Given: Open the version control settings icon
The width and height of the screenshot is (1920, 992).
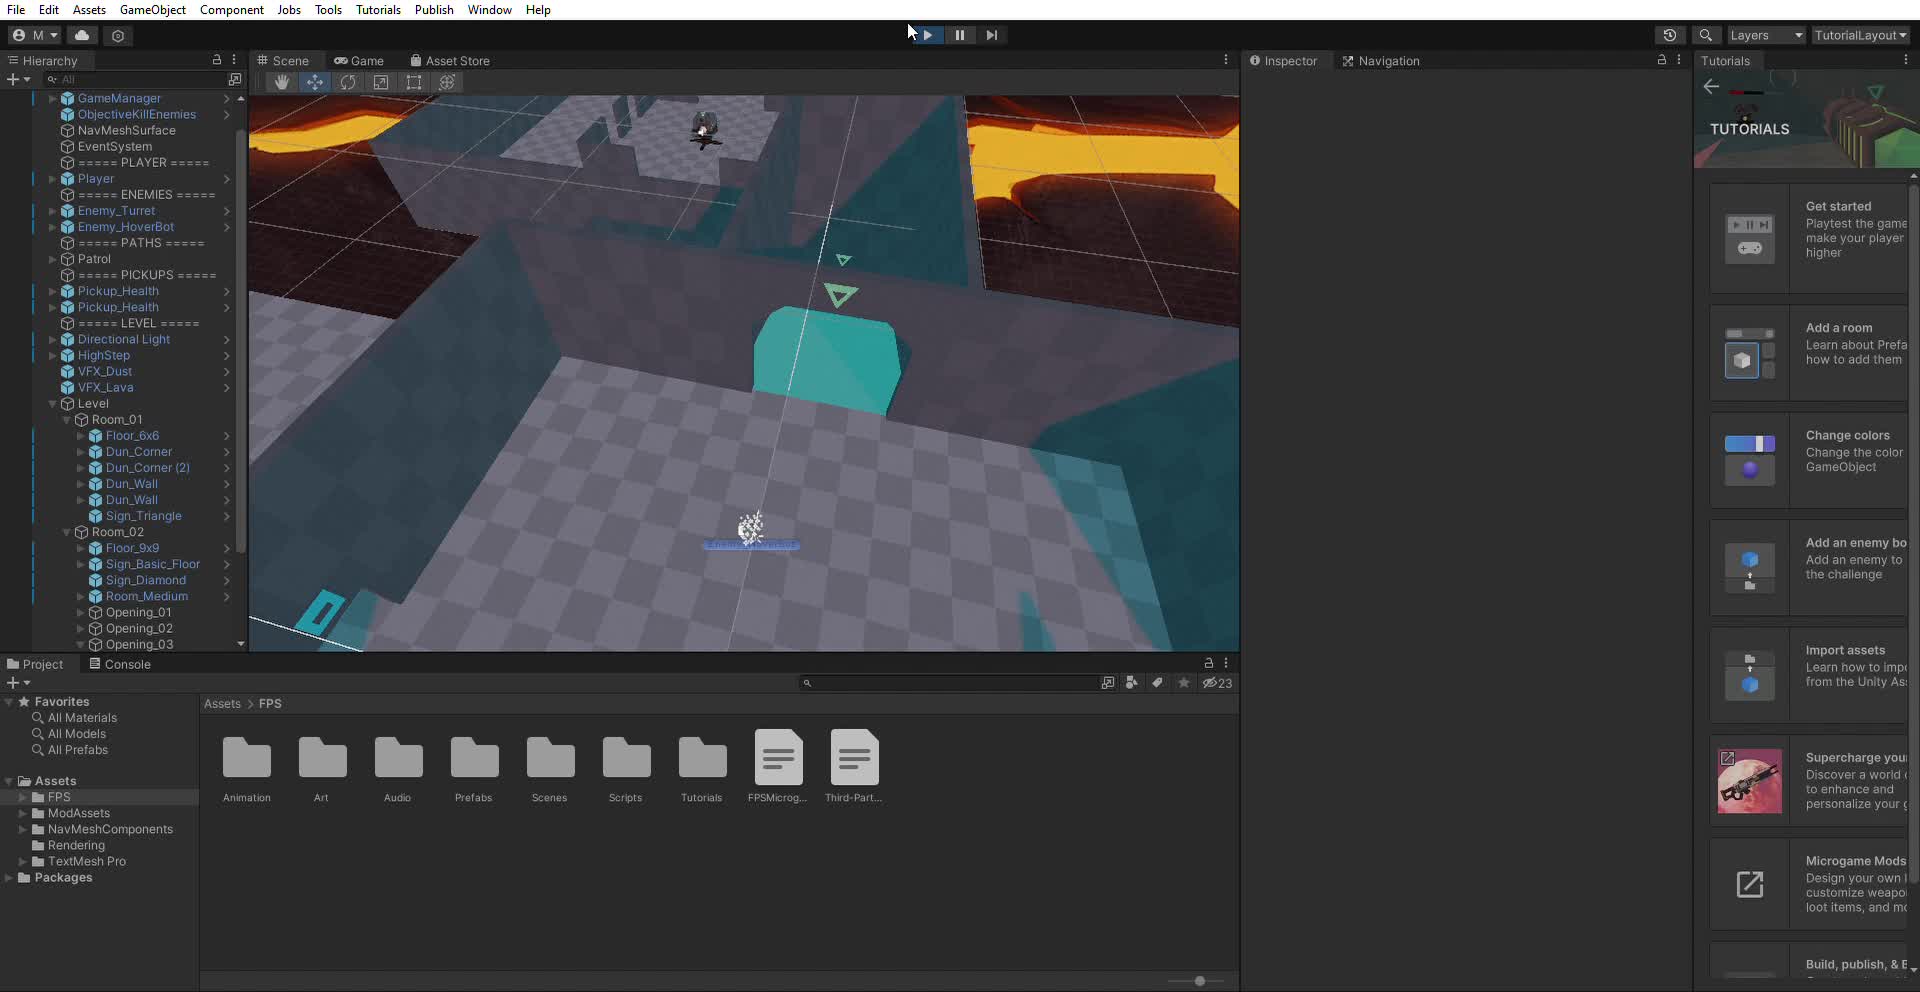Looking at the screenshot, I should [x=118, y=35].
